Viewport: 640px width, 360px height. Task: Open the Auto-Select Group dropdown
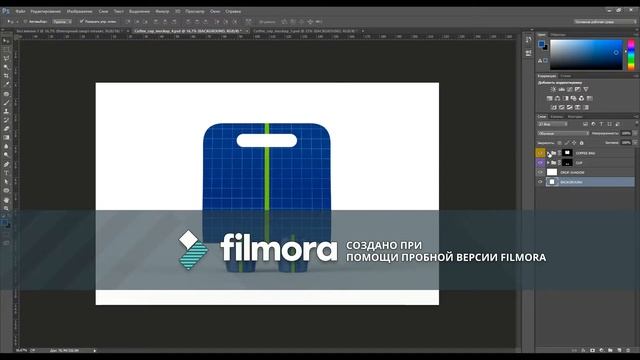click(x=62, y=22)
